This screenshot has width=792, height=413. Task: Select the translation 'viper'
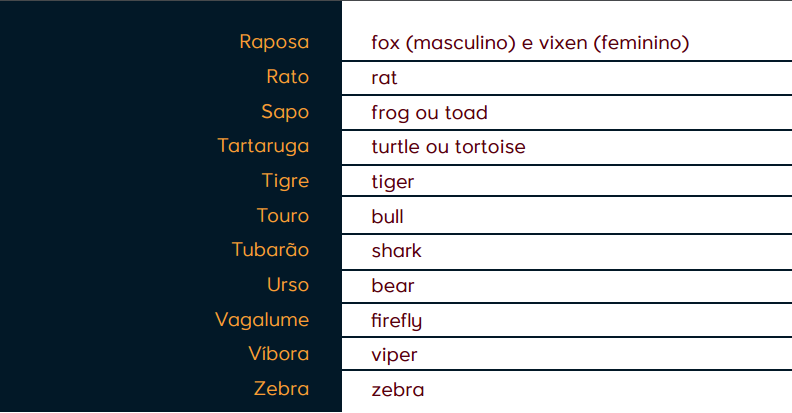394,355
